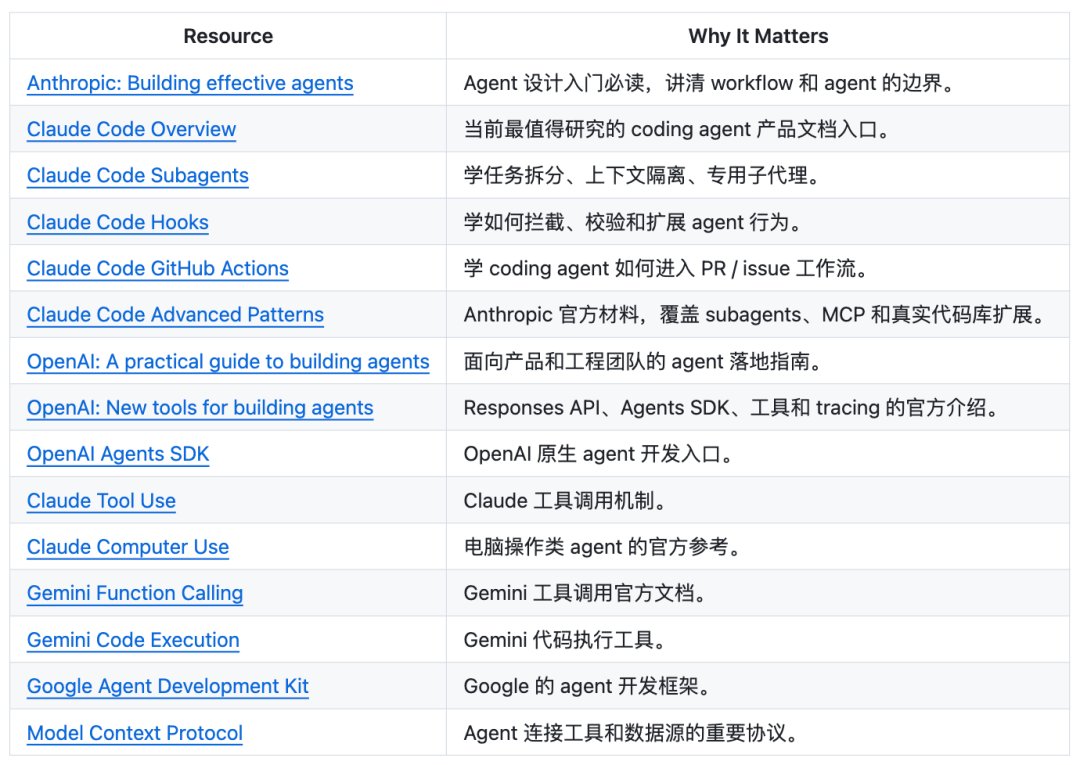The height and width of the screenshot is (765, 1080).
Task: Click the Why It Matters column header
Action: click(x=758, y=36)
